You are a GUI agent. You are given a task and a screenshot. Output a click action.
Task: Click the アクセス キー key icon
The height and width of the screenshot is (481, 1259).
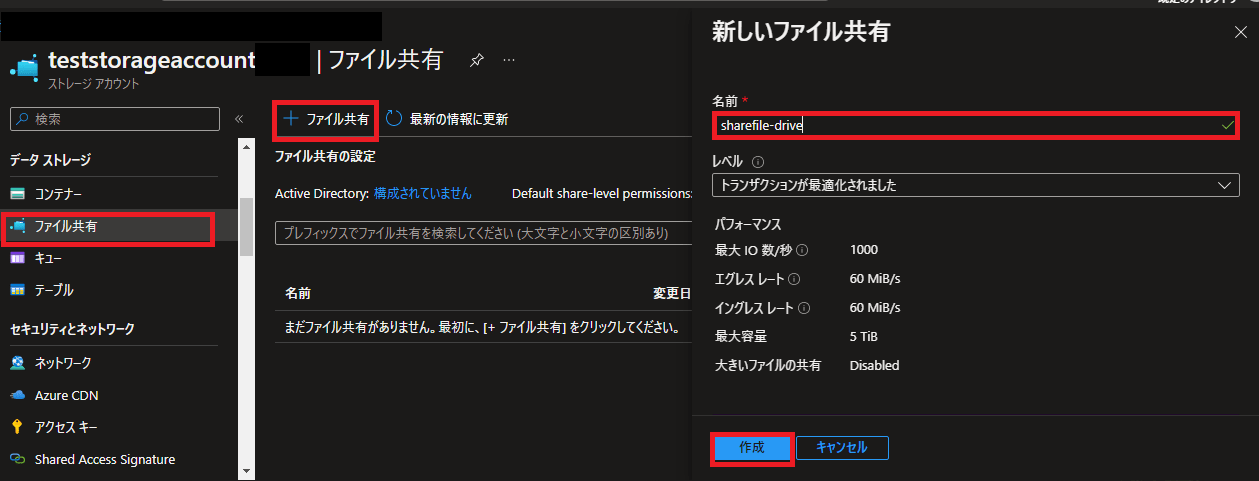(x=18, y=427)
